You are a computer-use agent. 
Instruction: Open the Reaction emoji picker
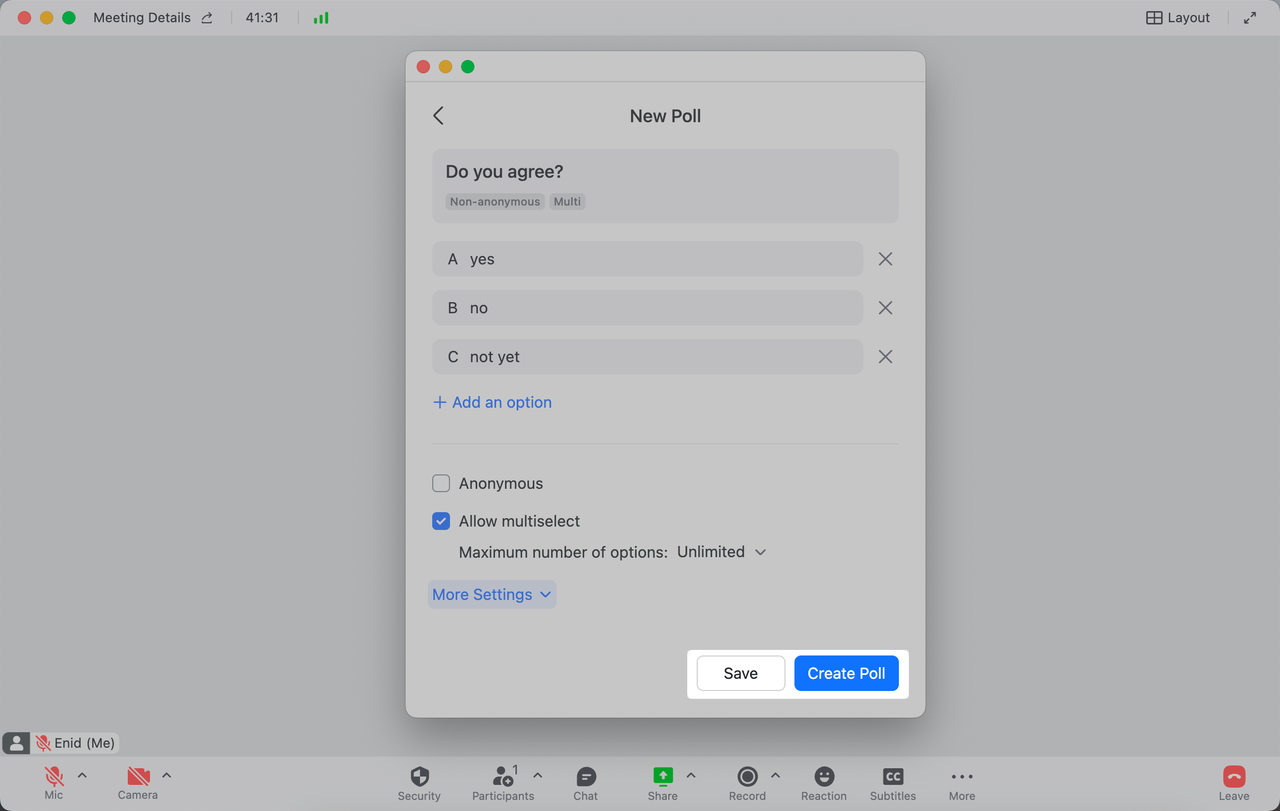(824, 777)
